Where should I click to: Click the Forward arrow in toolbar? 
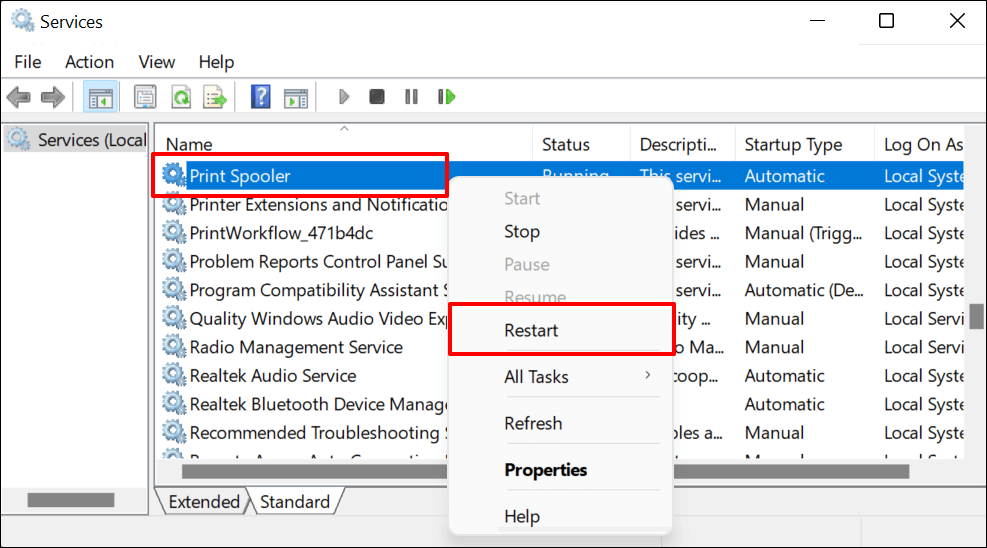[x=52, y=97]
